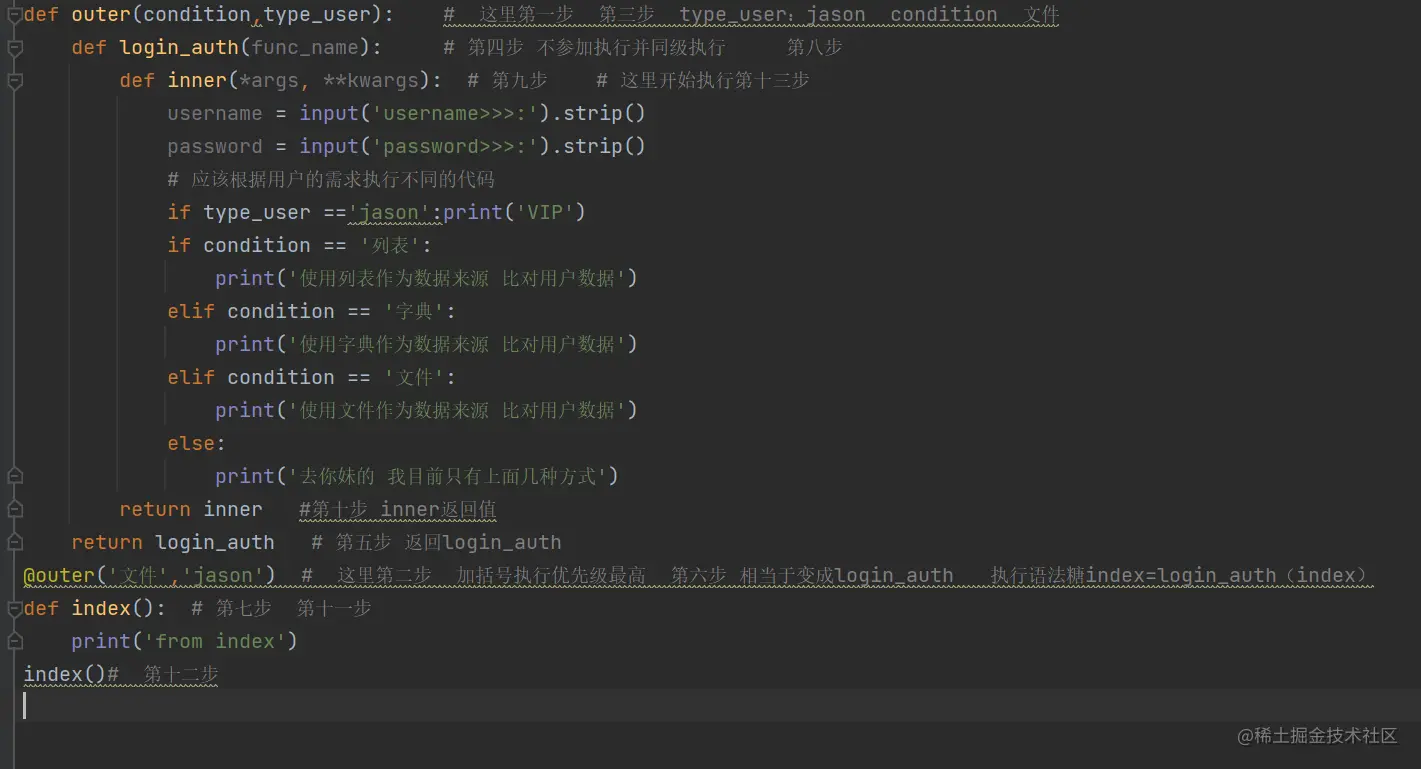Click fold-end marker beside print('去你妹的') line

(14, 476)
